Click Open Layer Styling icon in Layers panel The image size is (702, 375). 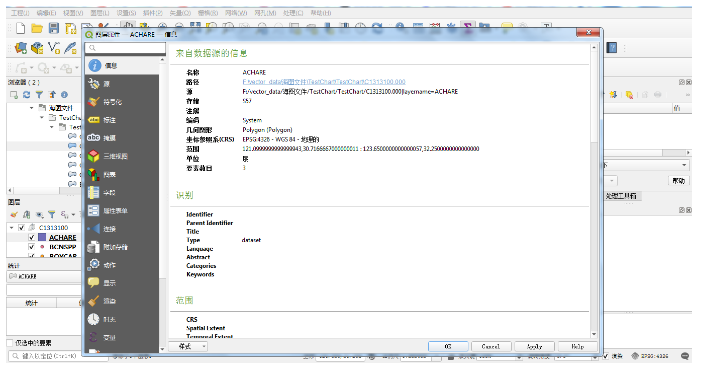point(14,214)
